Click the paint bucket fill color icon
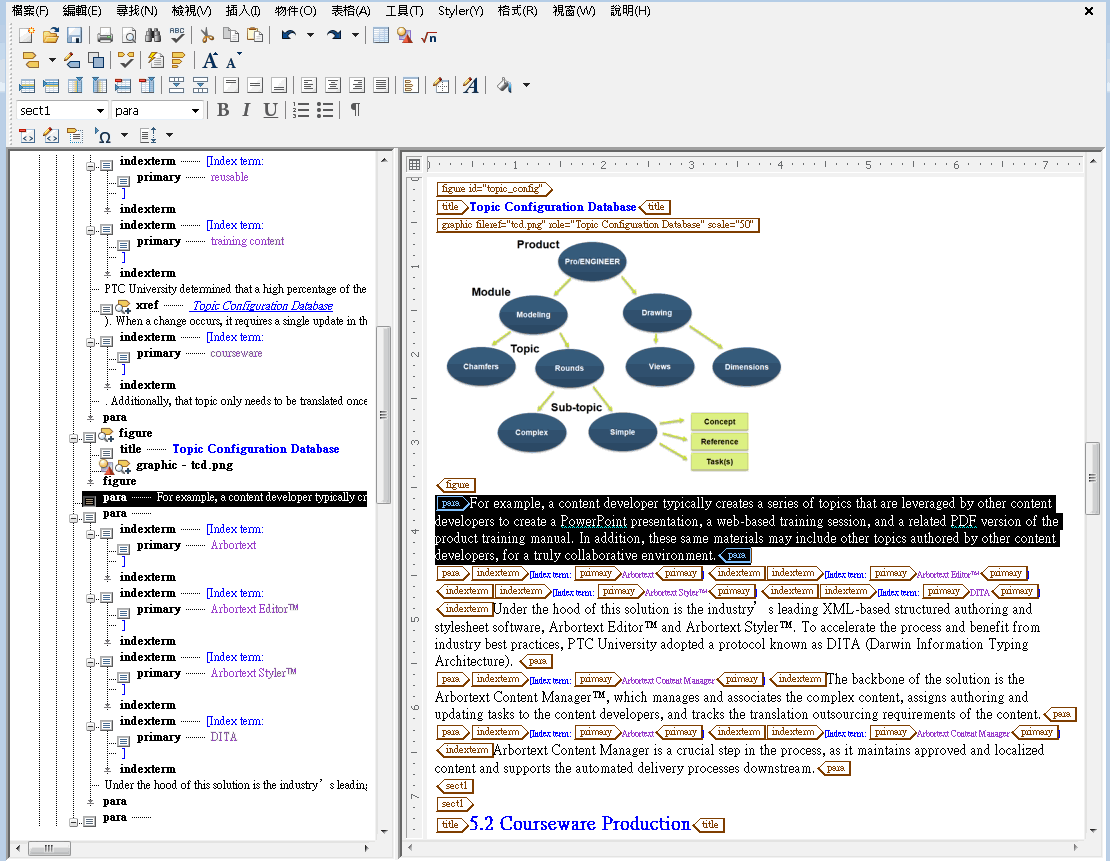 pyautogui.click(x=504, y=86)
